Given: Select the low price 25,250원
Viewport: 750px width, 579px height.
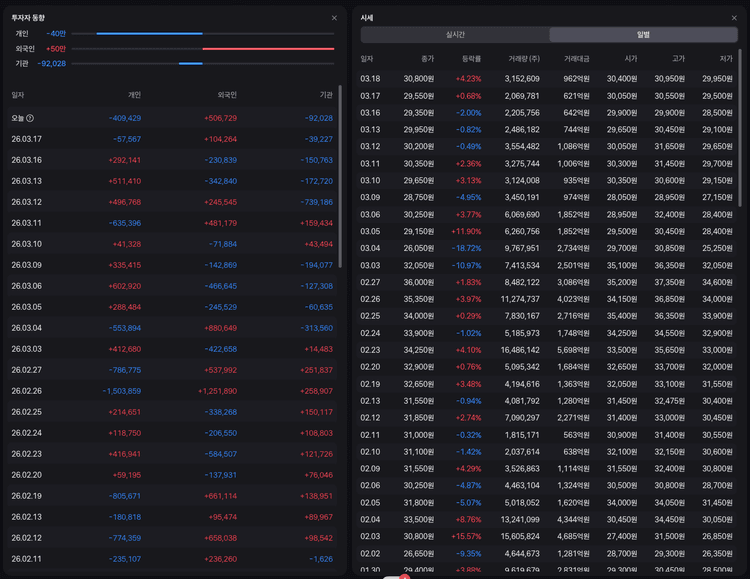Looking at the screenshot, I should pos(717,248).
